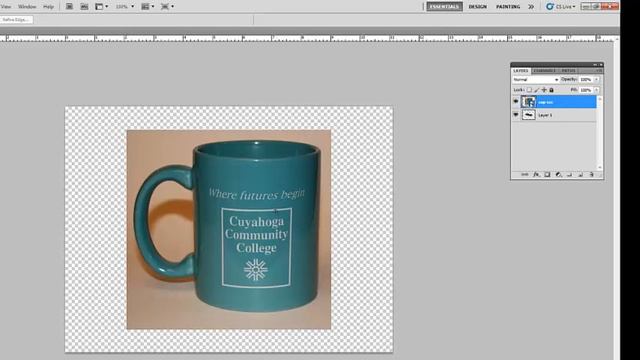Viewport: 640px width, 360px height.
Task: Collapse the Layers panel to icons
Action: 595,64
